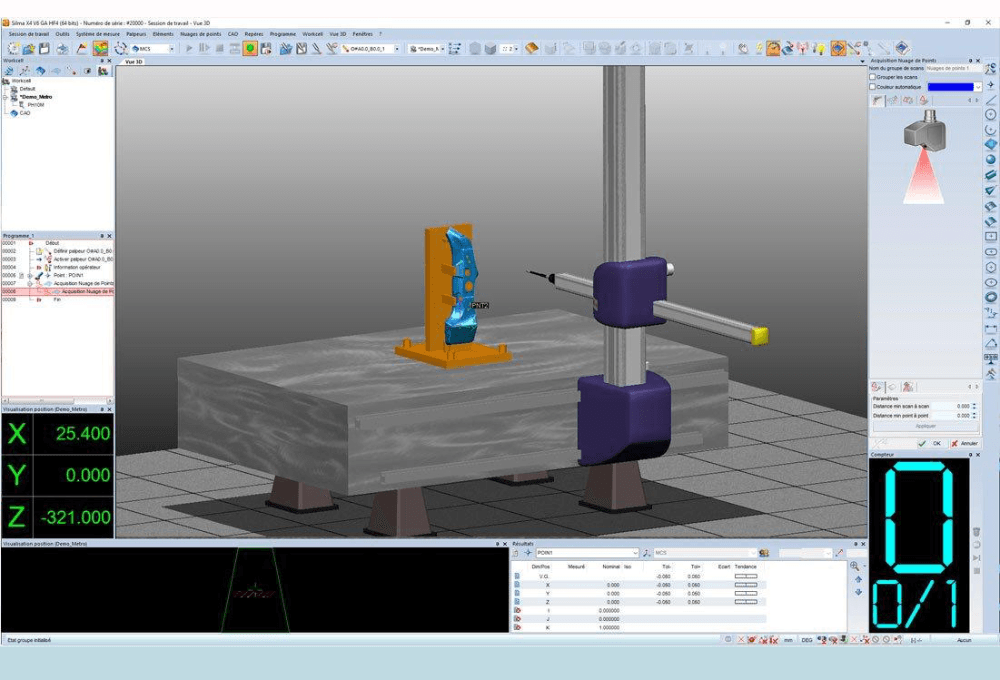The width and height of the screenshot is (1000, 680).
Task: Select the Information opérateur program line
Action: click(x=77, y=267)
